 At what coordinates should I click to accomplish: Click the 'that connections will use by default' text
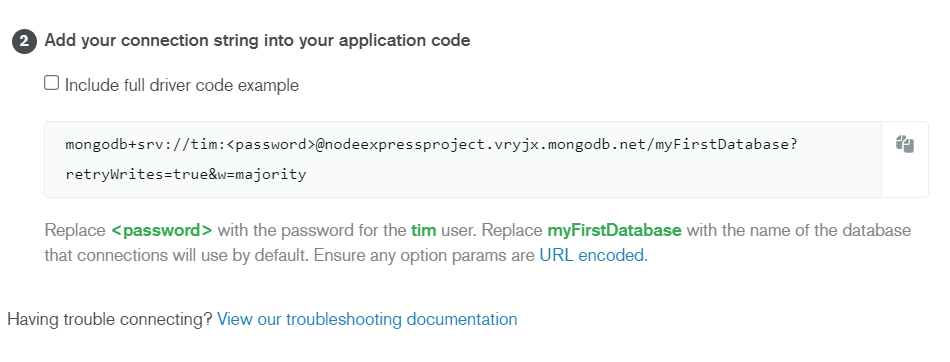pyautogui.click(x=175, y=255)
